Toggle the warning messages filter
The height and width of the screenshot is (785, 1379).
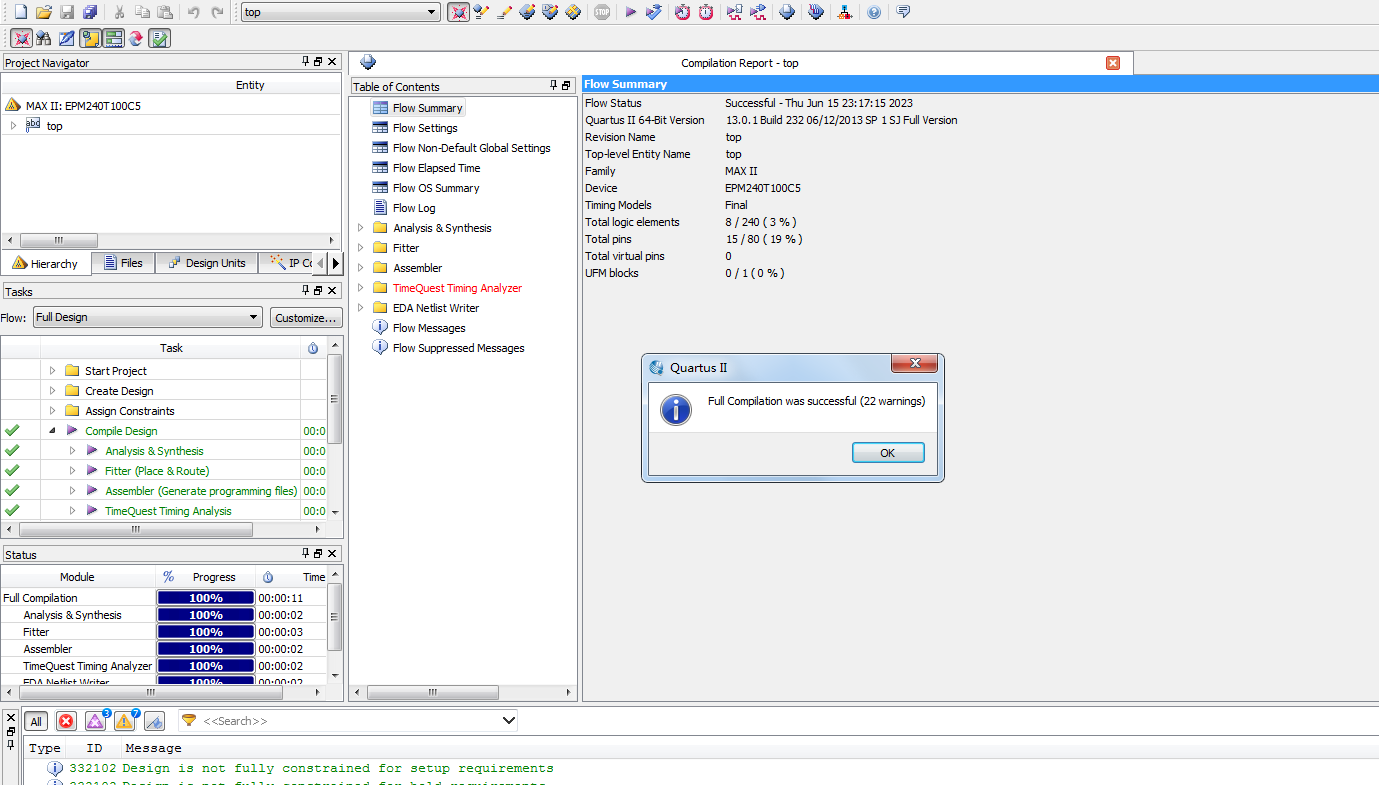(126, 721)
